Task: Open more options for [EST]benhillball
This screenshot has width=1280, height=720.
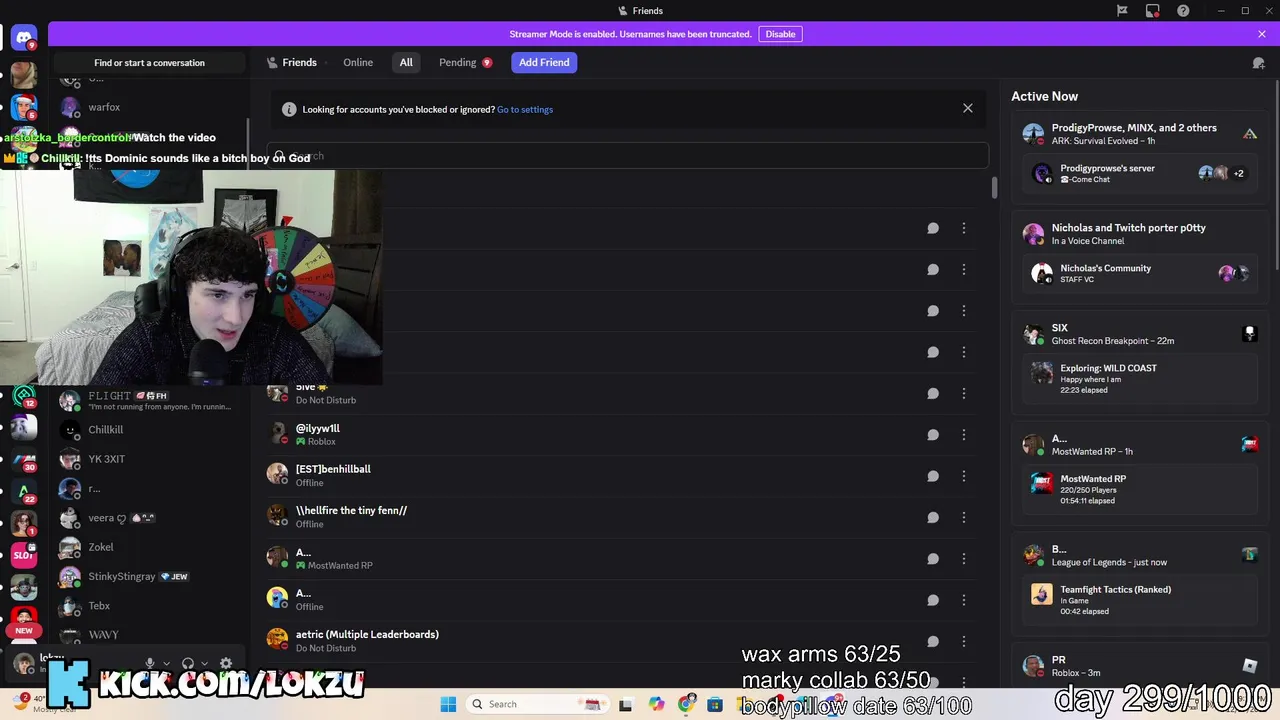Action: tap(964, 476)
